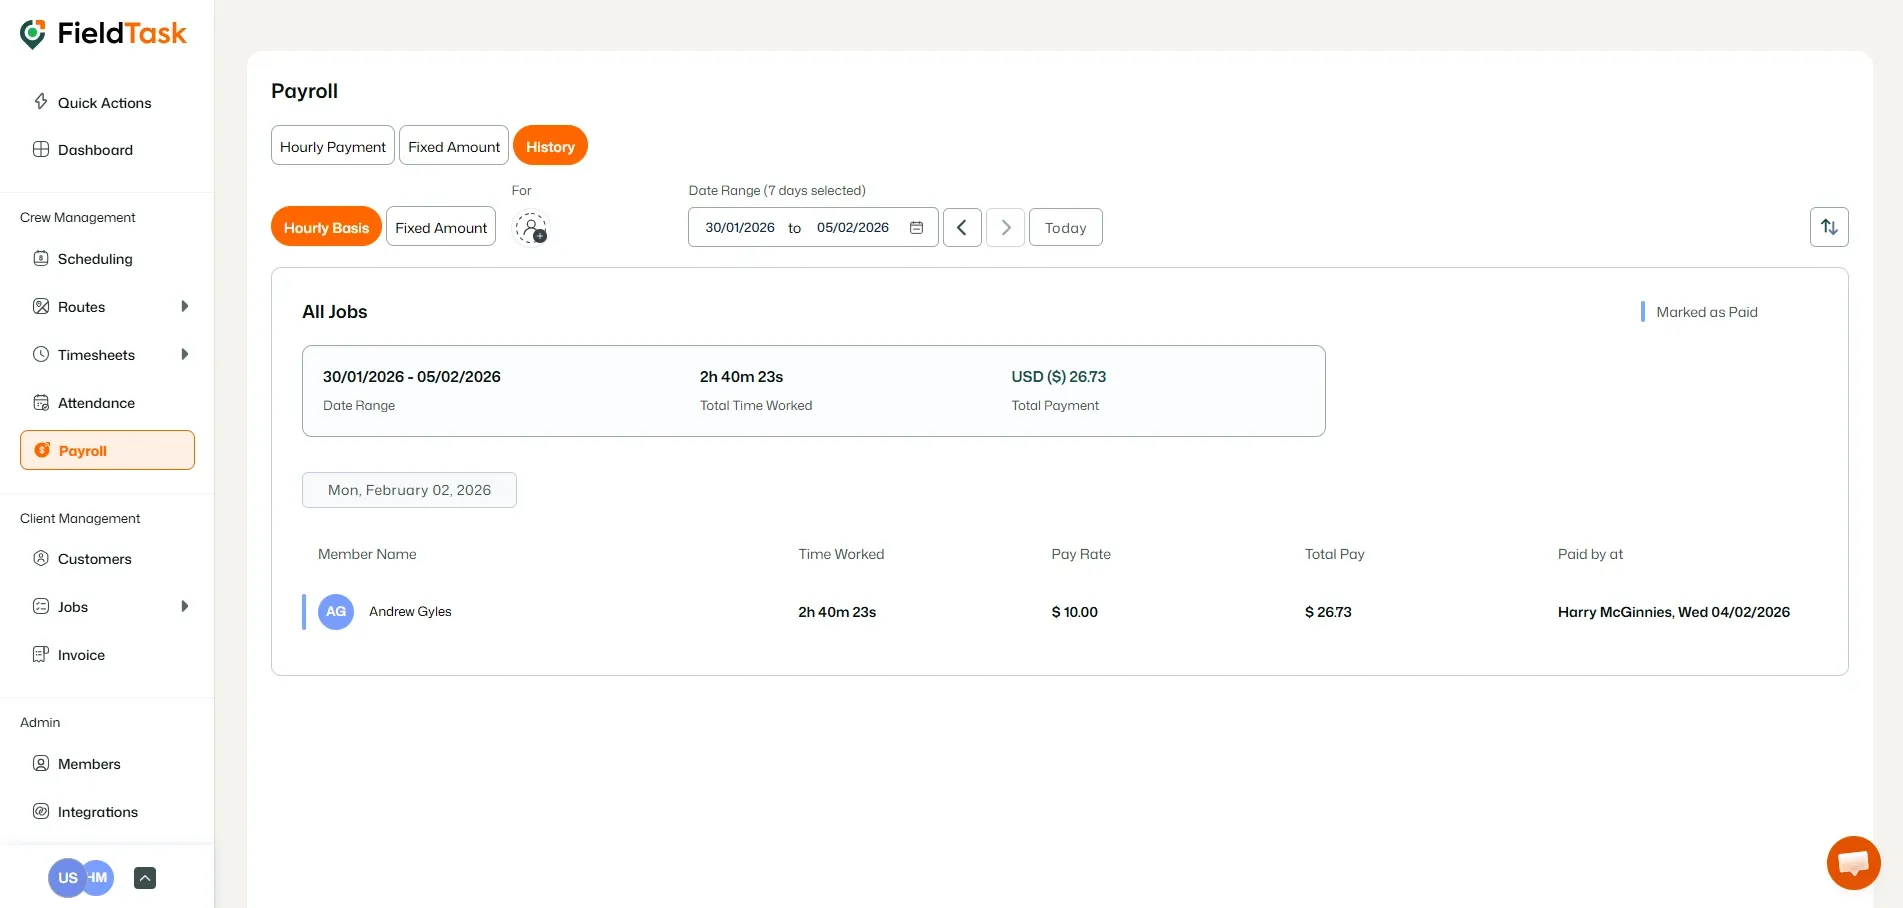Click the sort arrows icon near top right
The width and height of the screenshot is (1903, 908).
[1829, 227]
